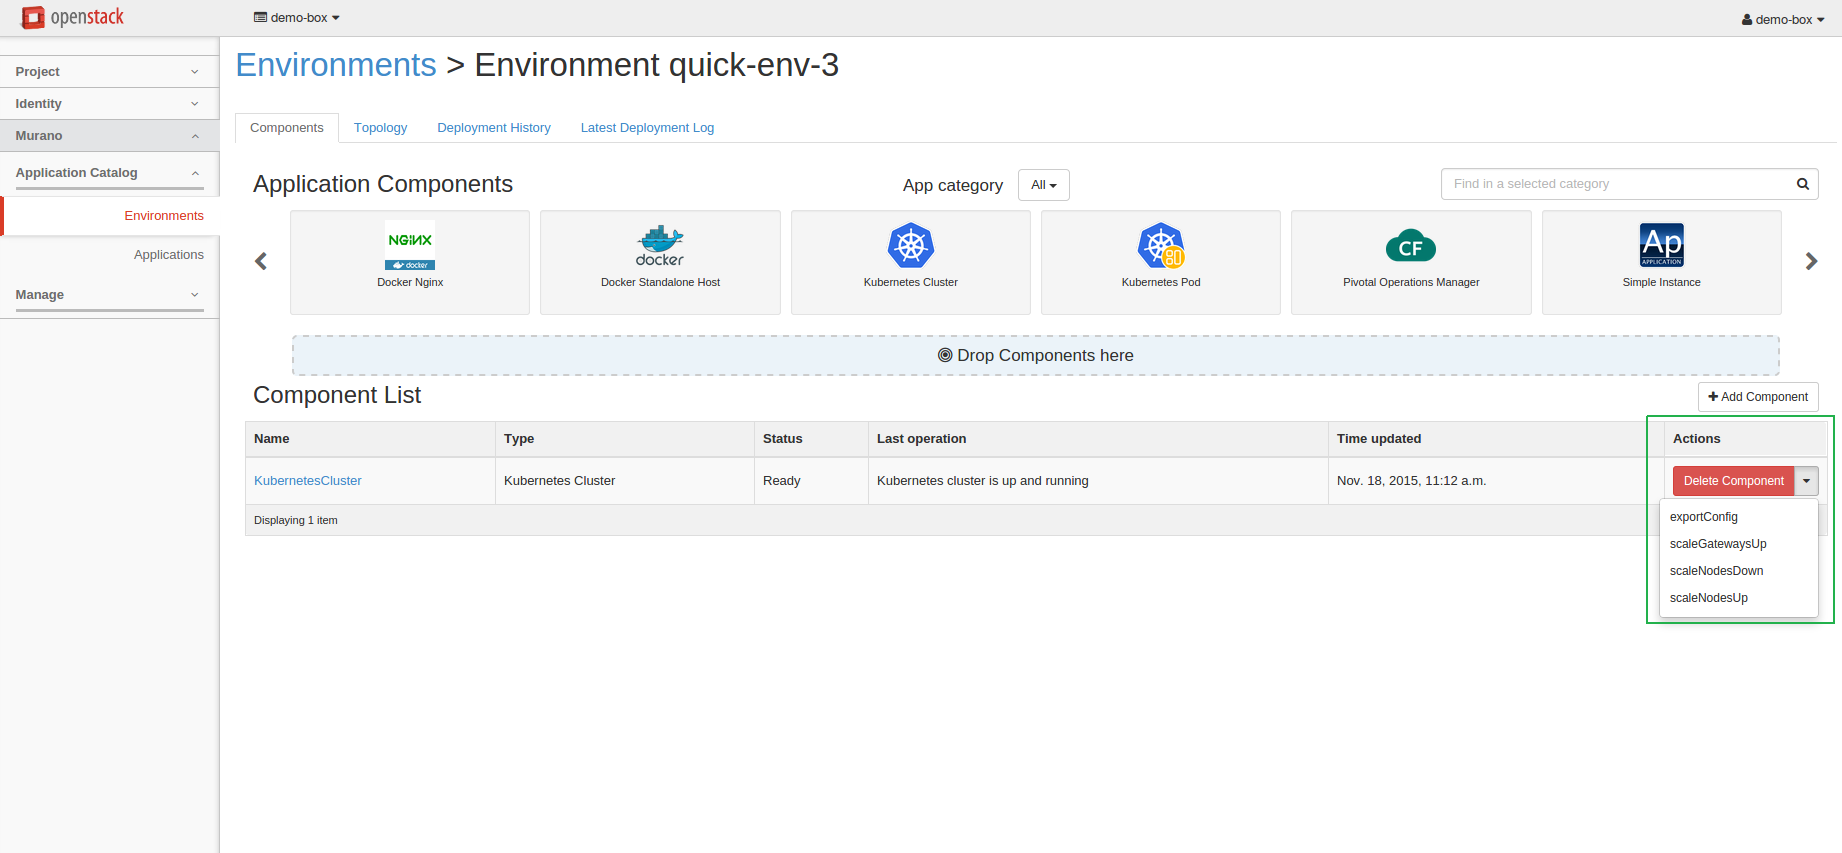The height and width of the screenshot is (853, 1842).
Task: Open the Deployment History tab
Action: pos(493,128)
